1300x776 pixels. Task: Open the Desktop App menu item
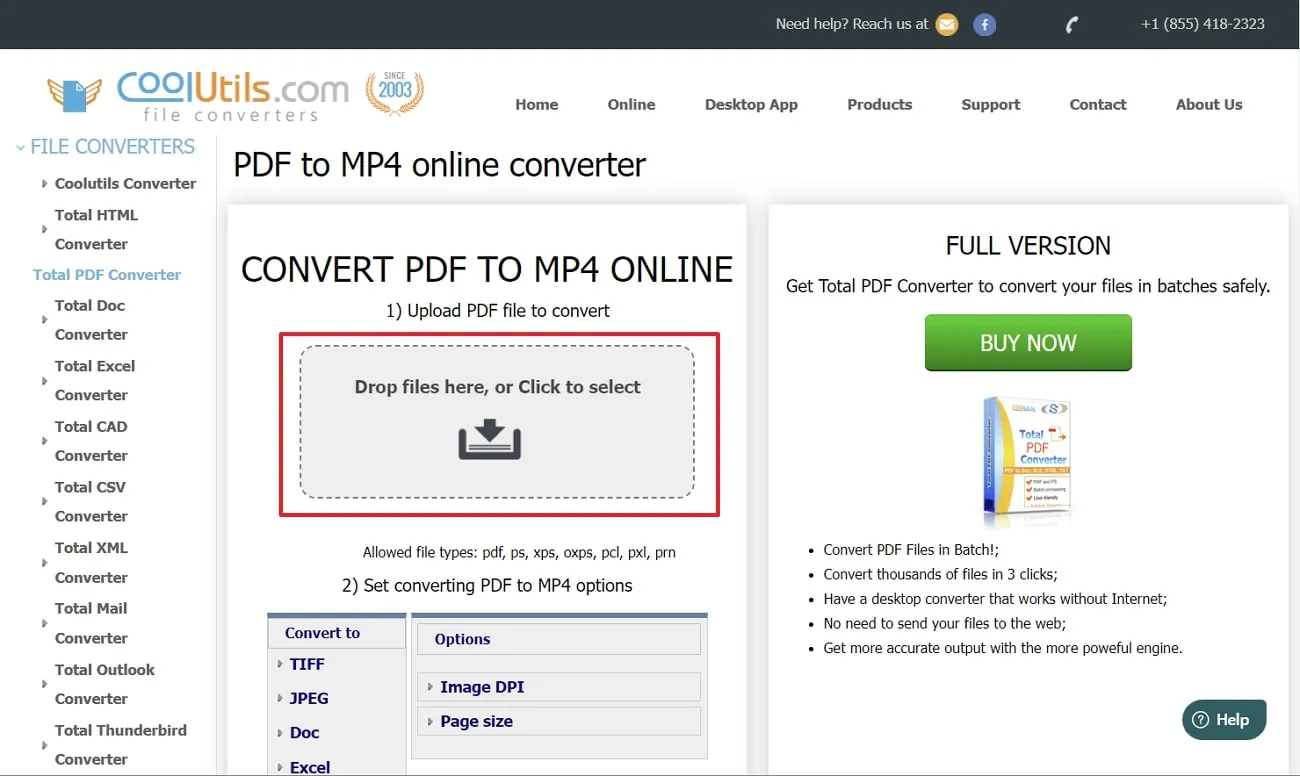[751, 104]
